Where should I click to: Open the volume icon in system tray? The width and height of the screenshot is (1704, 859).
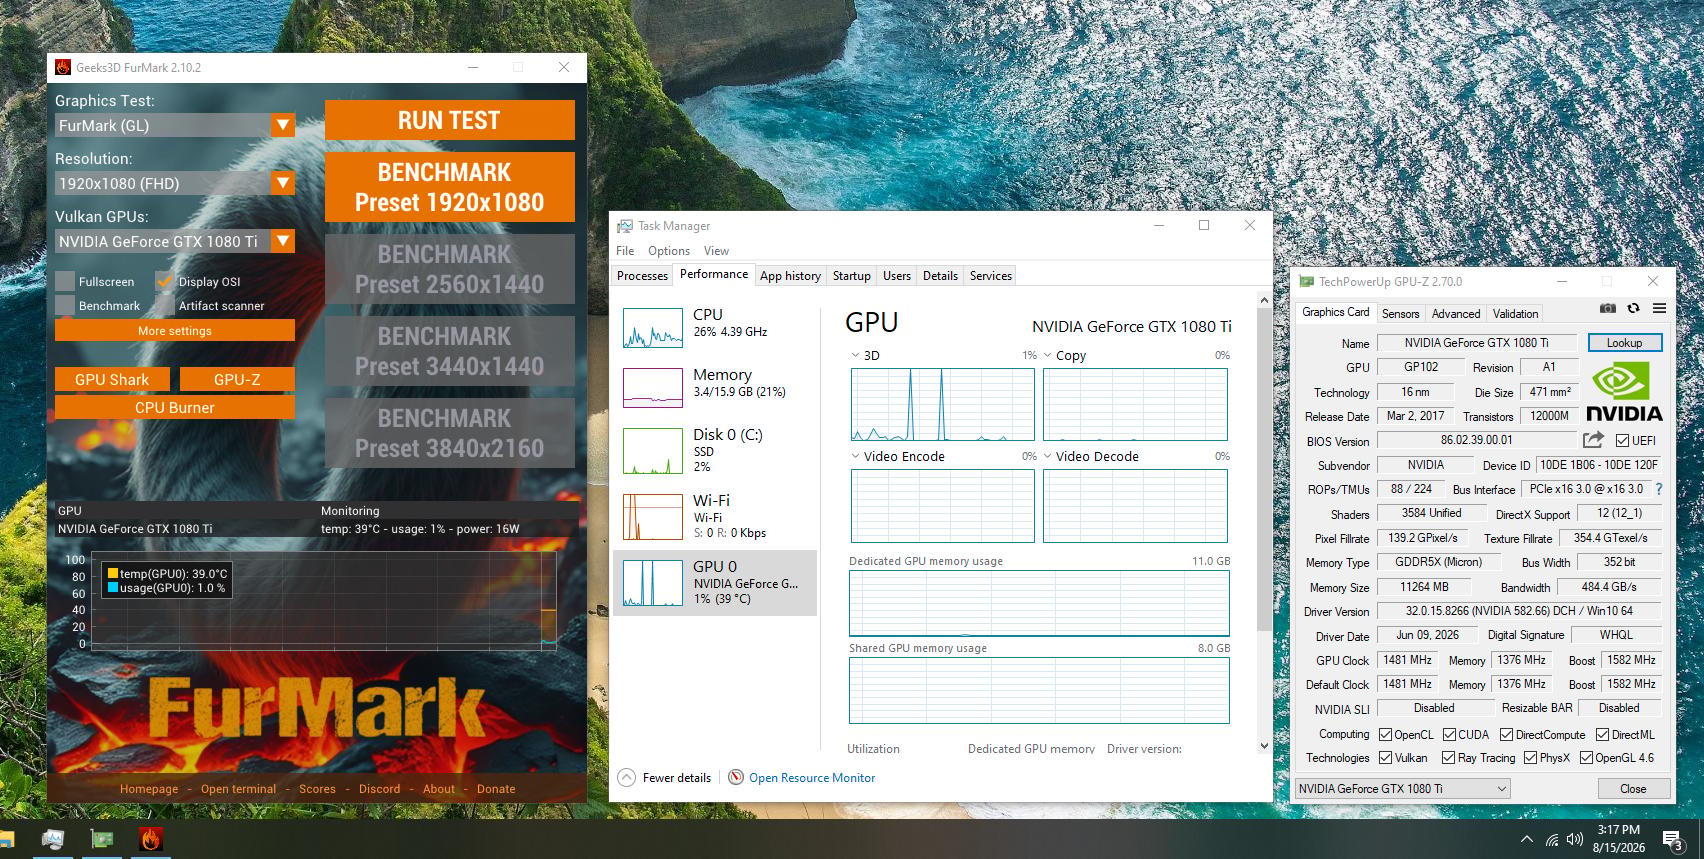(x=1576, y=840)
